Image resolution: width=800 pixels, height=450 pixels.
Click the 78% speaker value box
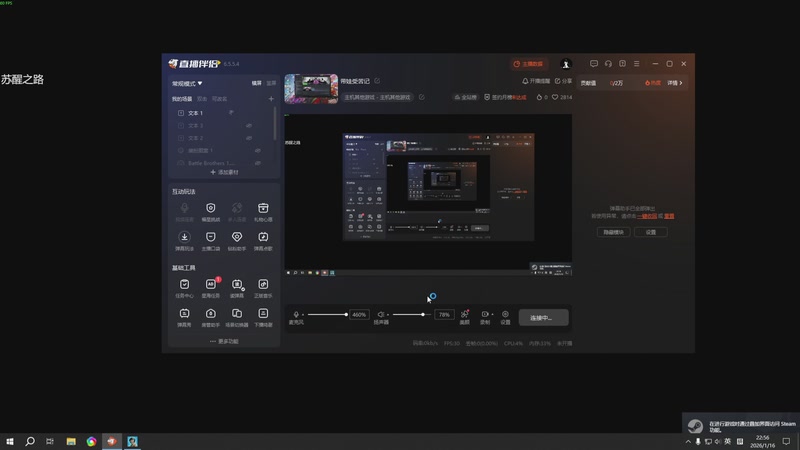click(x=444, y=315)
